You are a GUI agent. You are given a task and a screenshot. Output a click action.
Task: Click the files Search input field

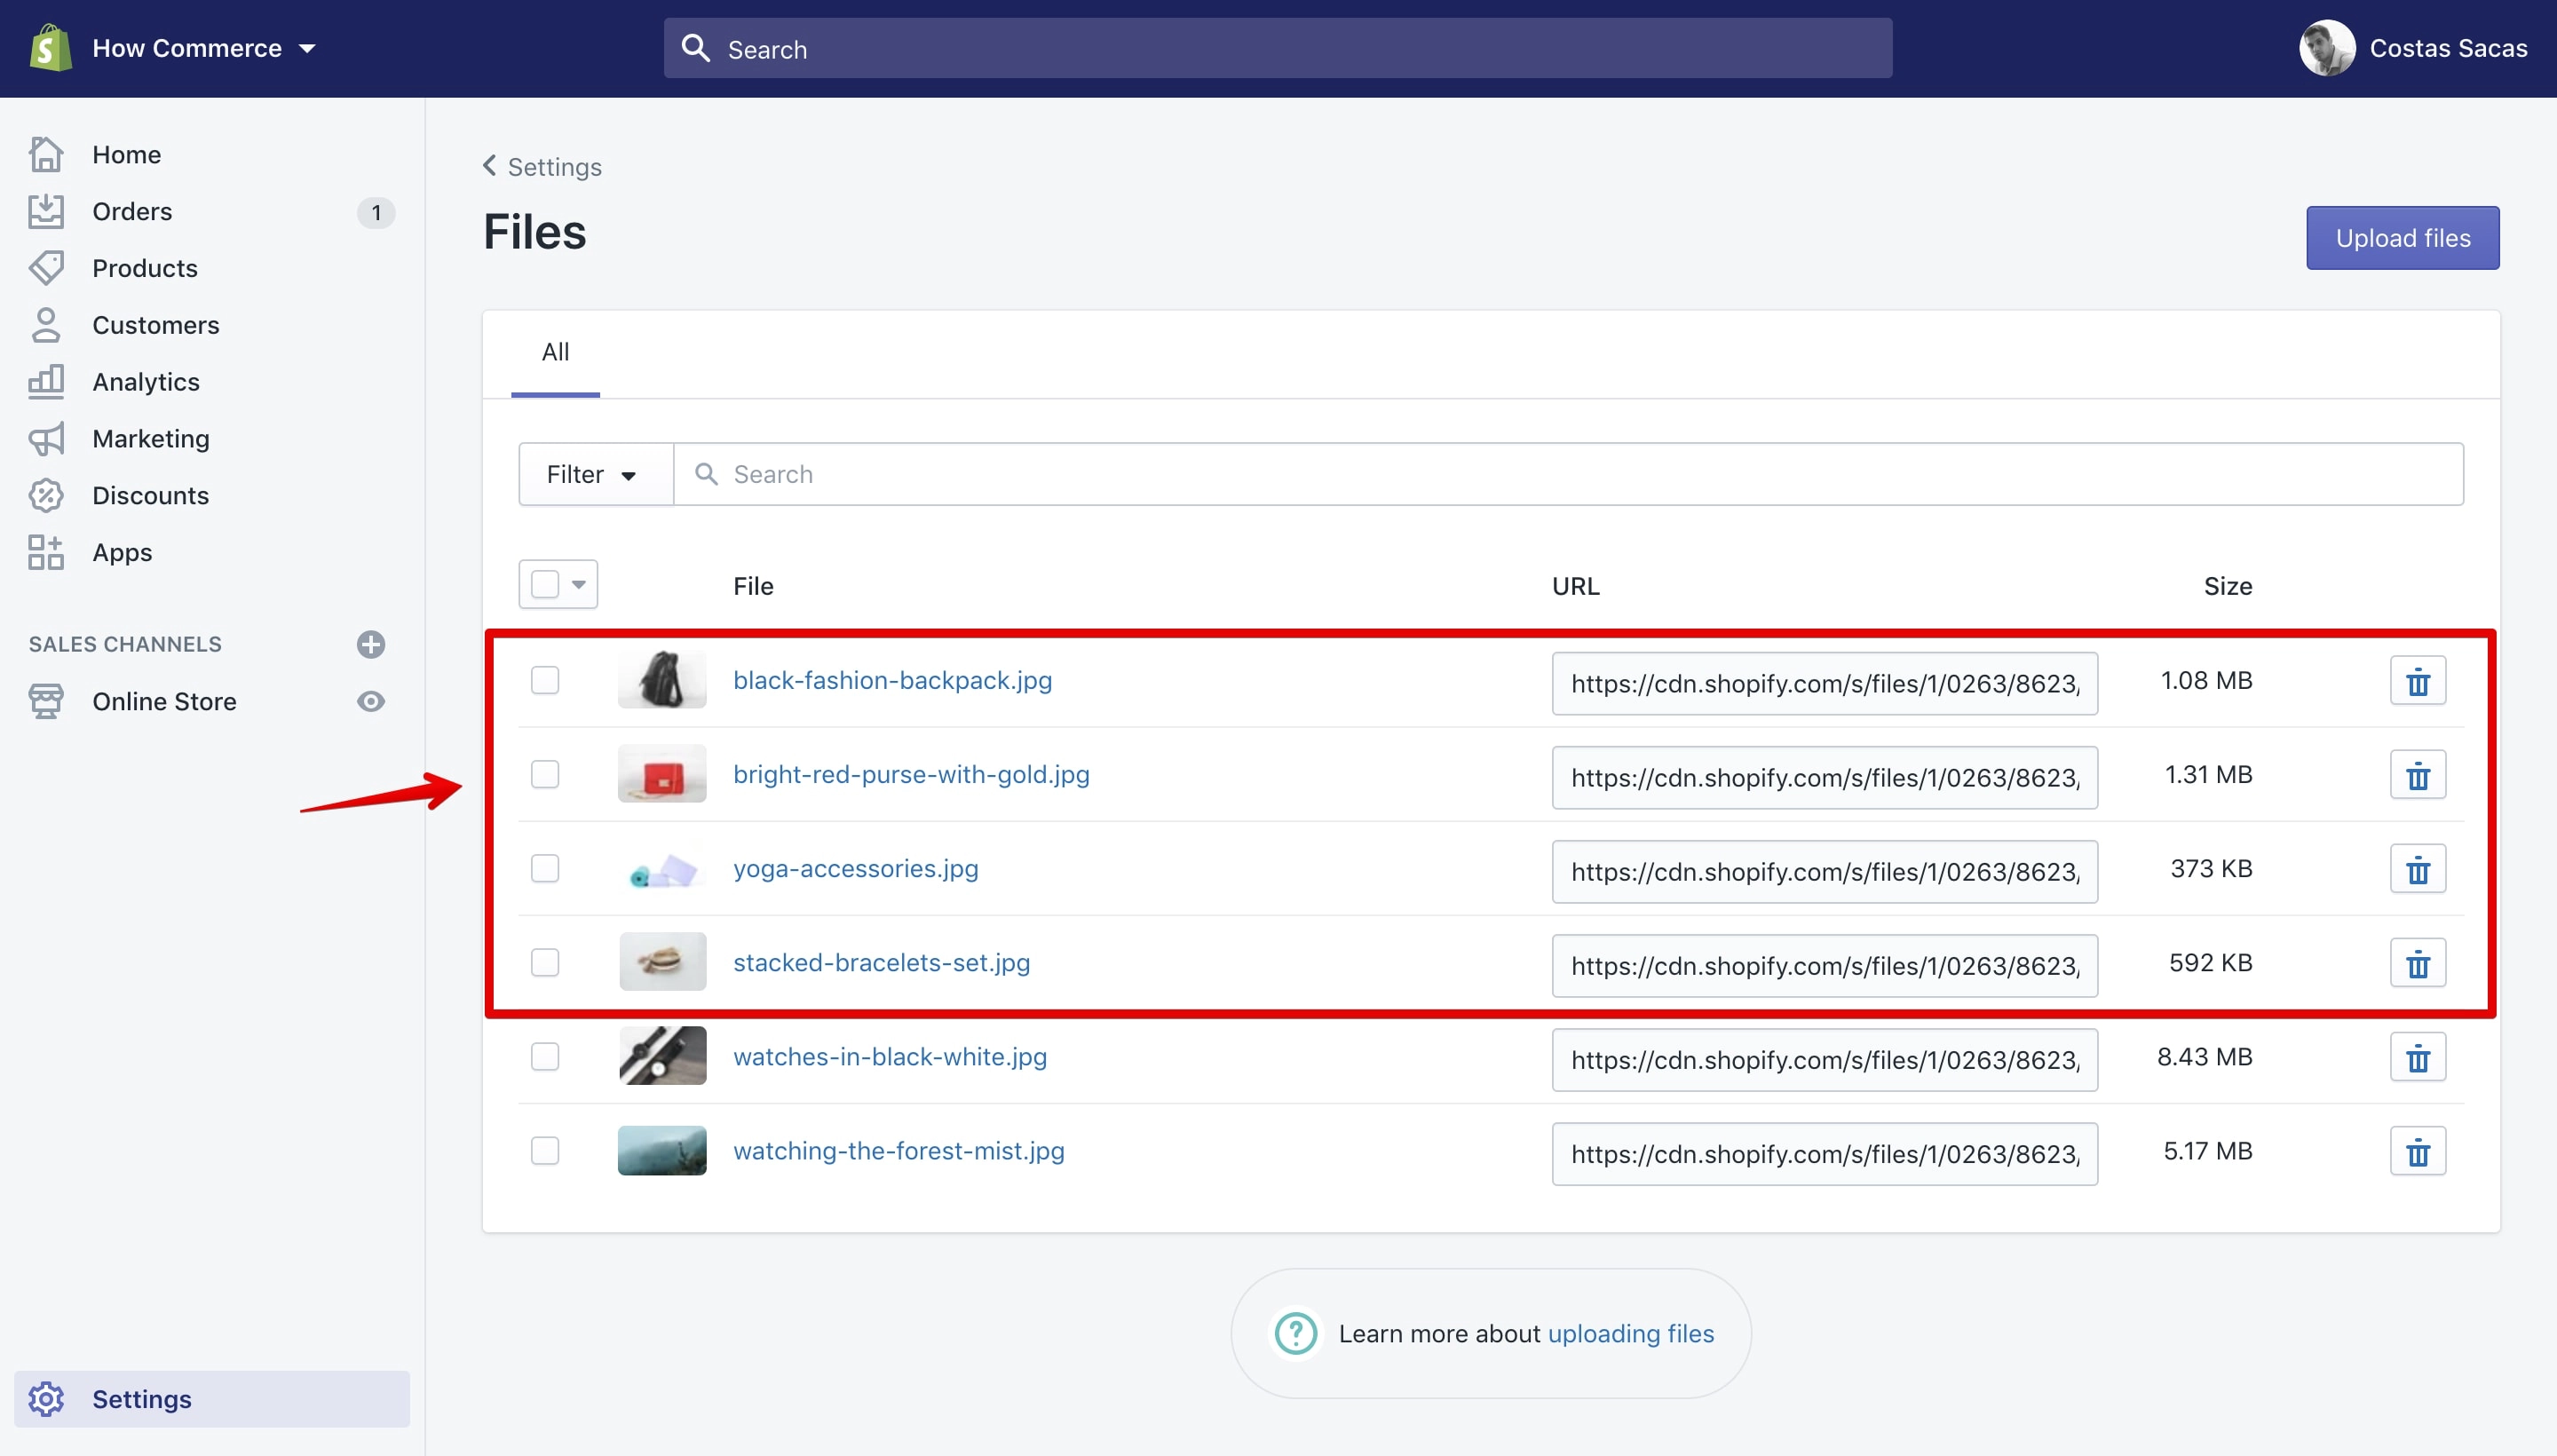(x=1568, y=474)
